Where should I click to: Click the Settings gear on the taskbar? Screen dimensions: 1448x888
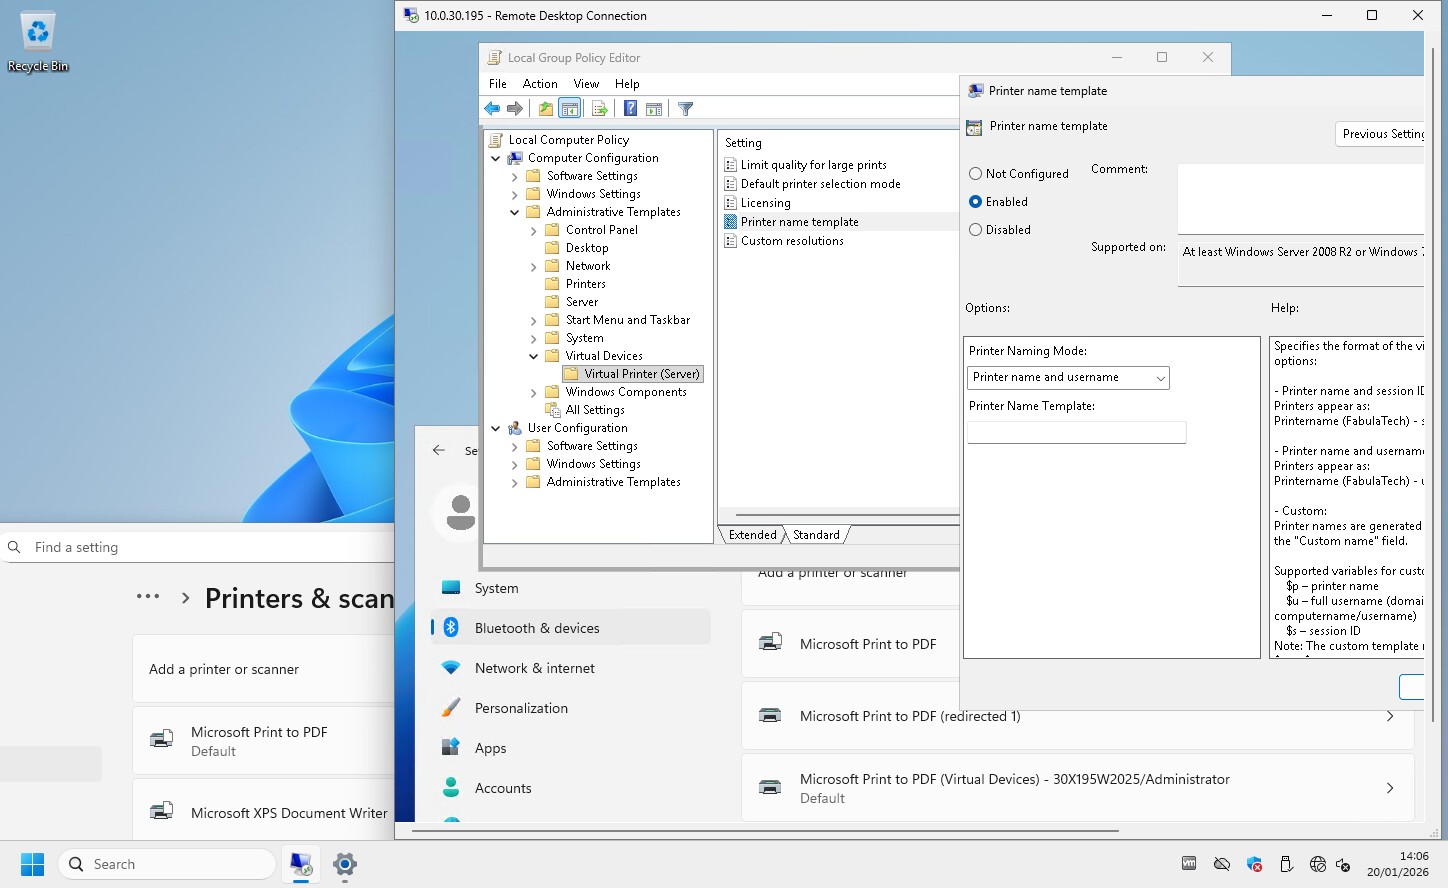pos(345,864)
